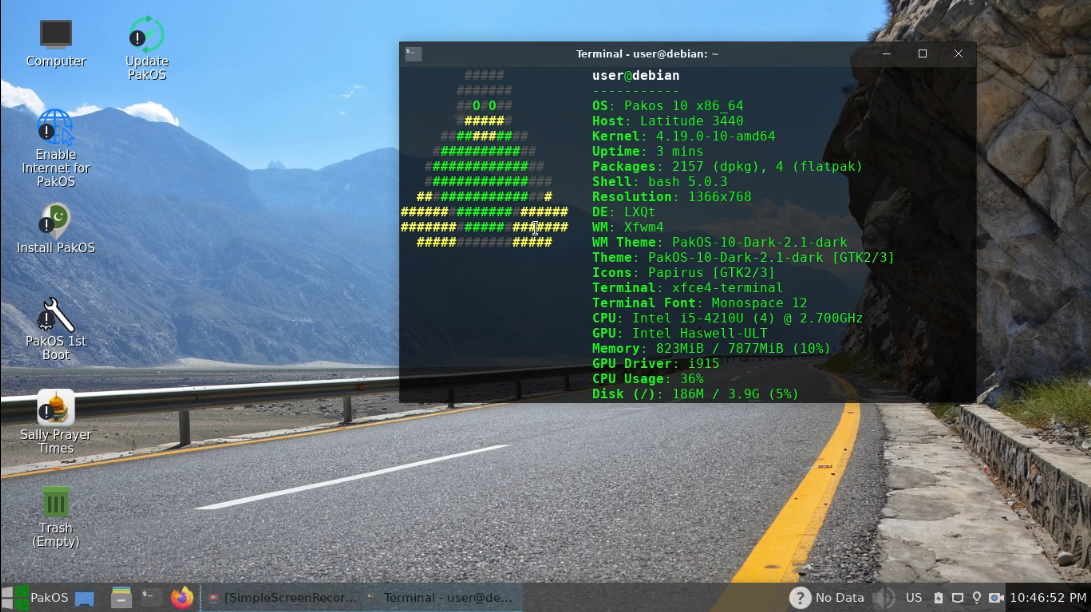Click the screen recorder camera tray icon

(x=996, y=597)
